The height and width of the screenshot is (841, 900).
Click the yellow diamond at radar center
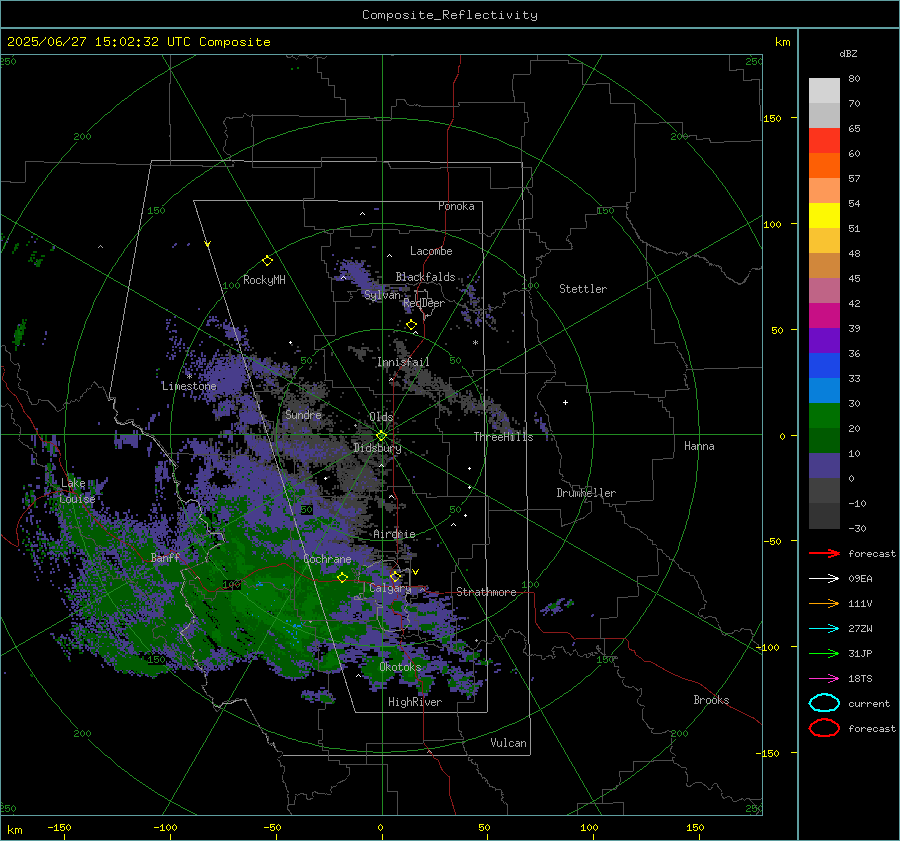click(x=381, y=436)
